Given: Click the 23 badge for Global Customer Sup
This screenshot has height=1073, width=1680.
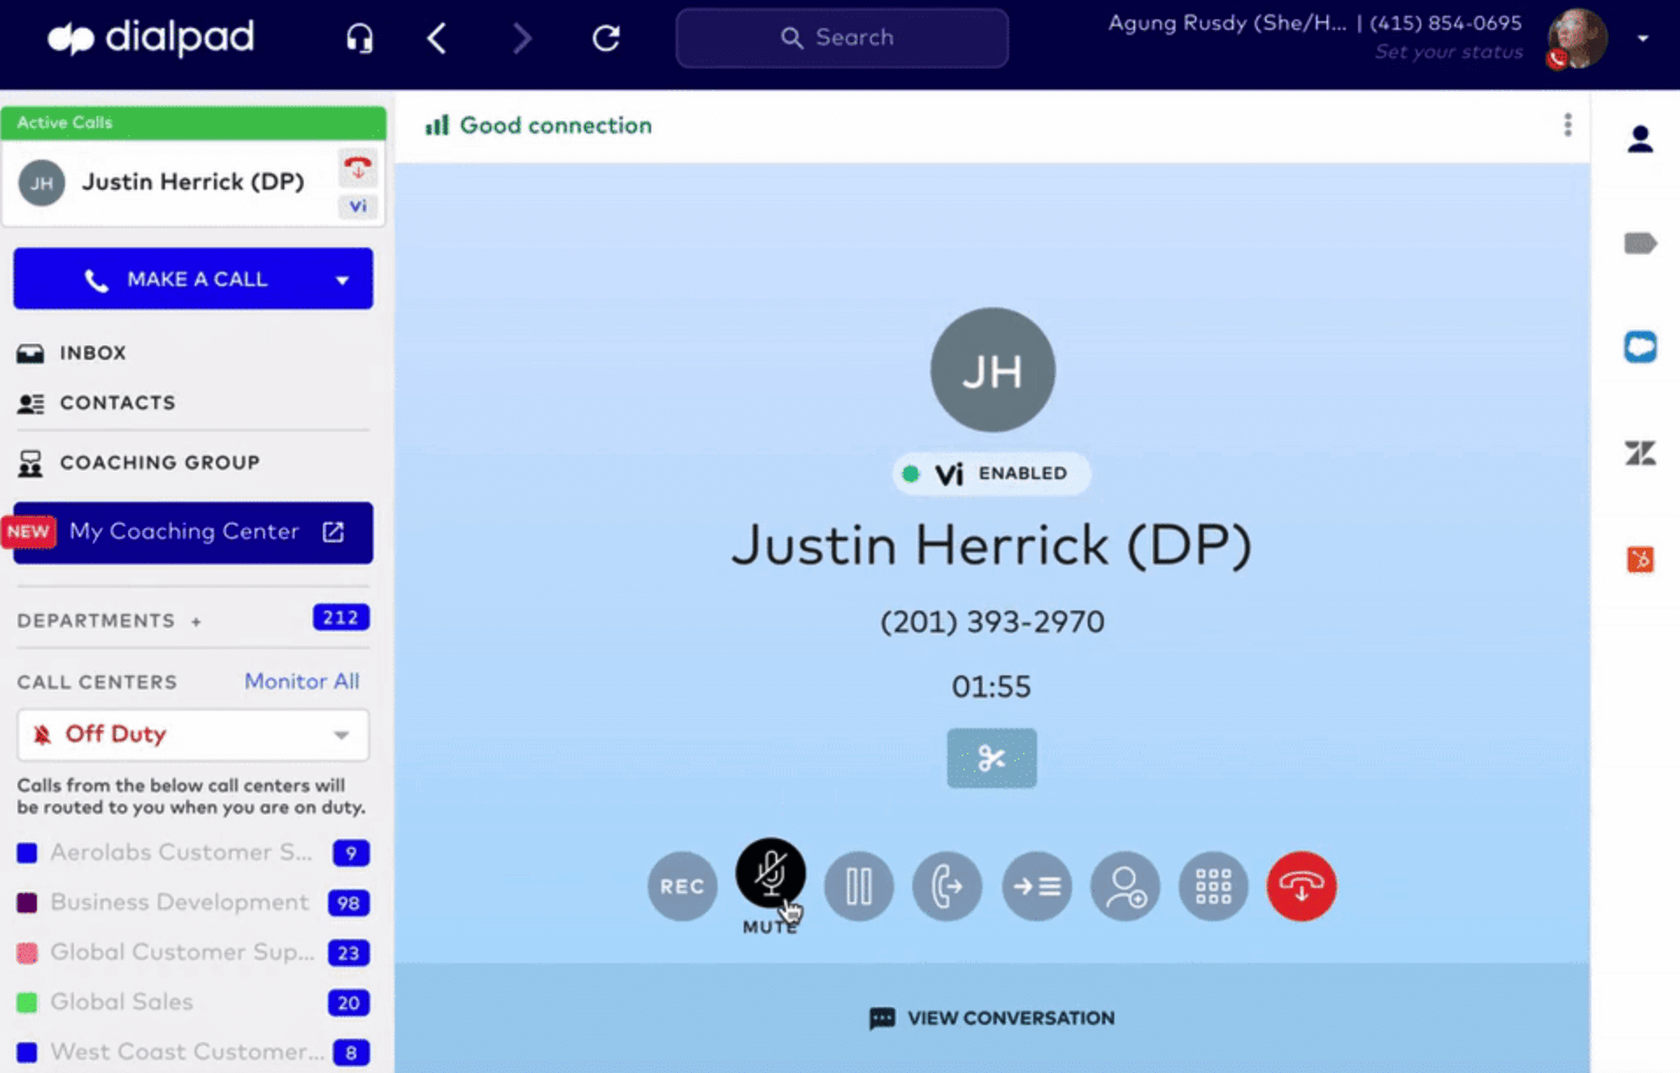Looking at the screenshot, I should coord(349,953).
